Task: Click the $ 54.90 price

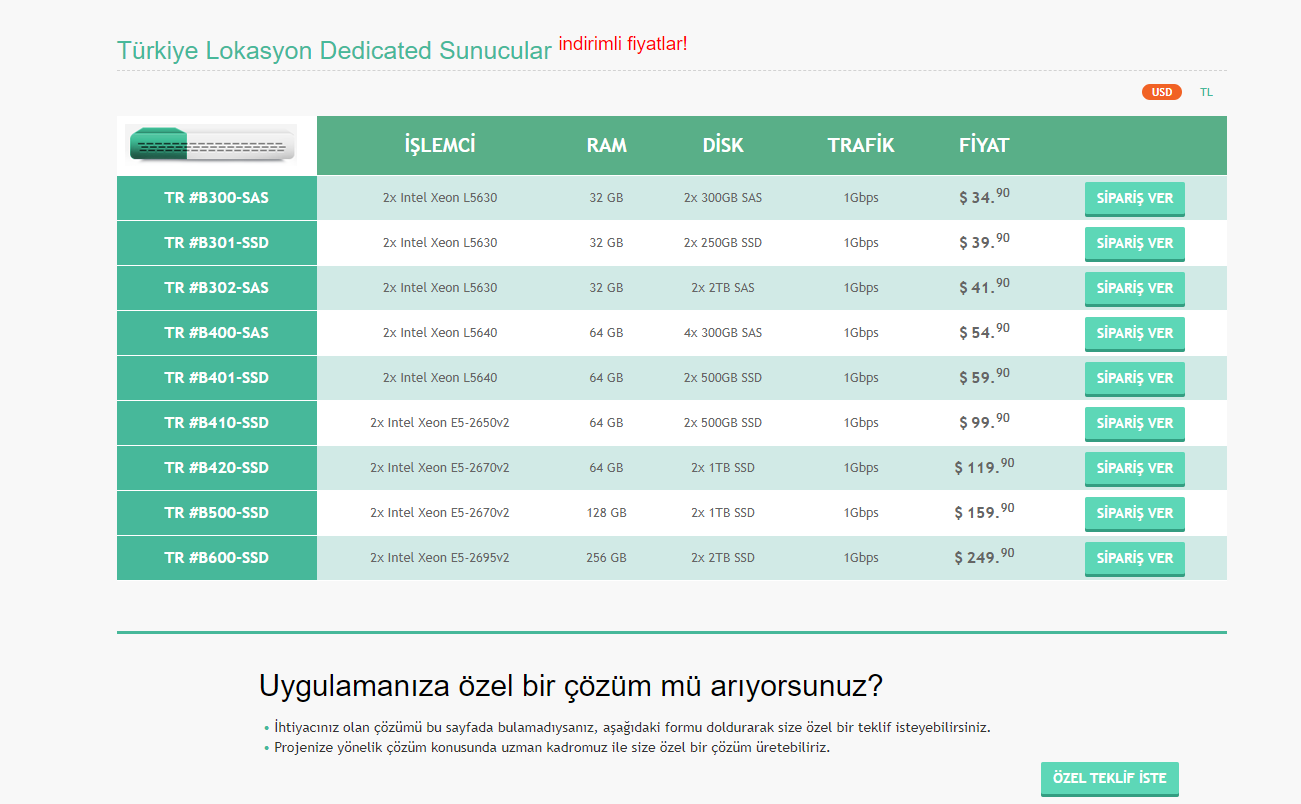Action: click(x=984, y=331)
